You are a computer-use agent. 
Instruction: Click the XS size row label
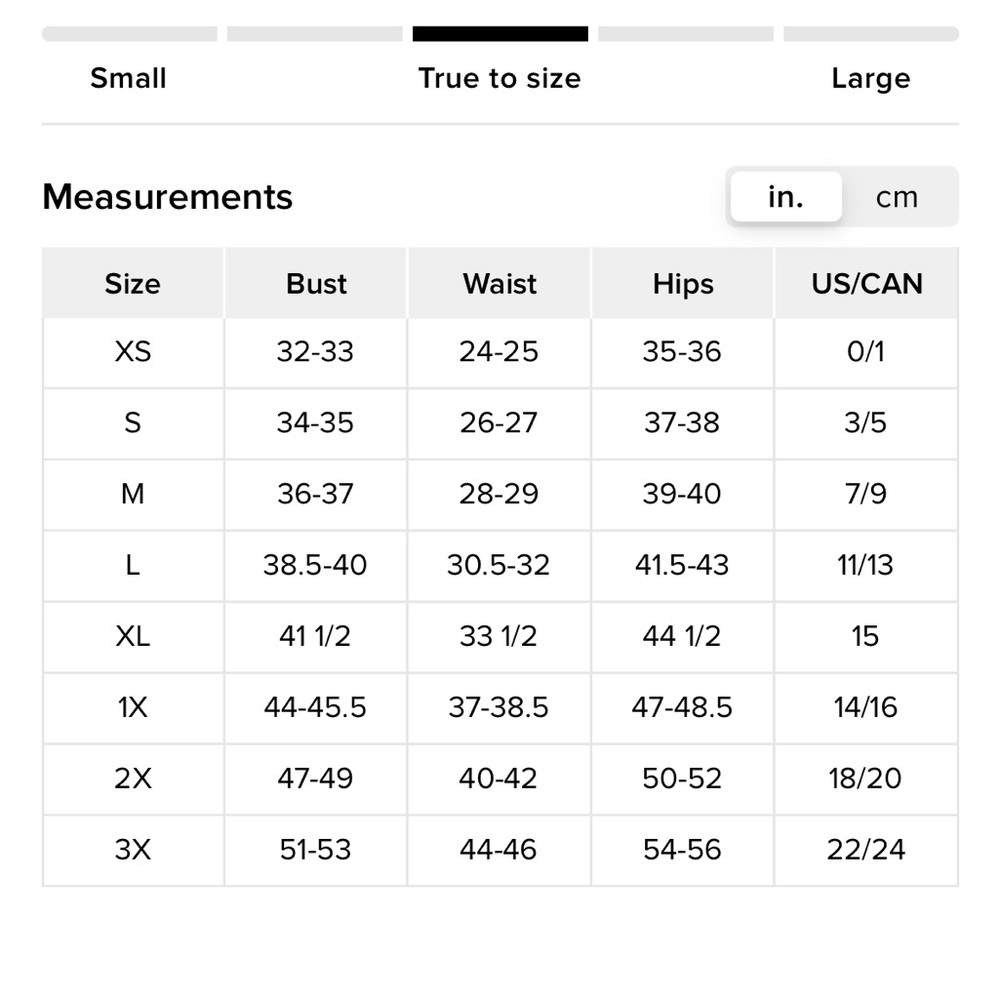133,352
